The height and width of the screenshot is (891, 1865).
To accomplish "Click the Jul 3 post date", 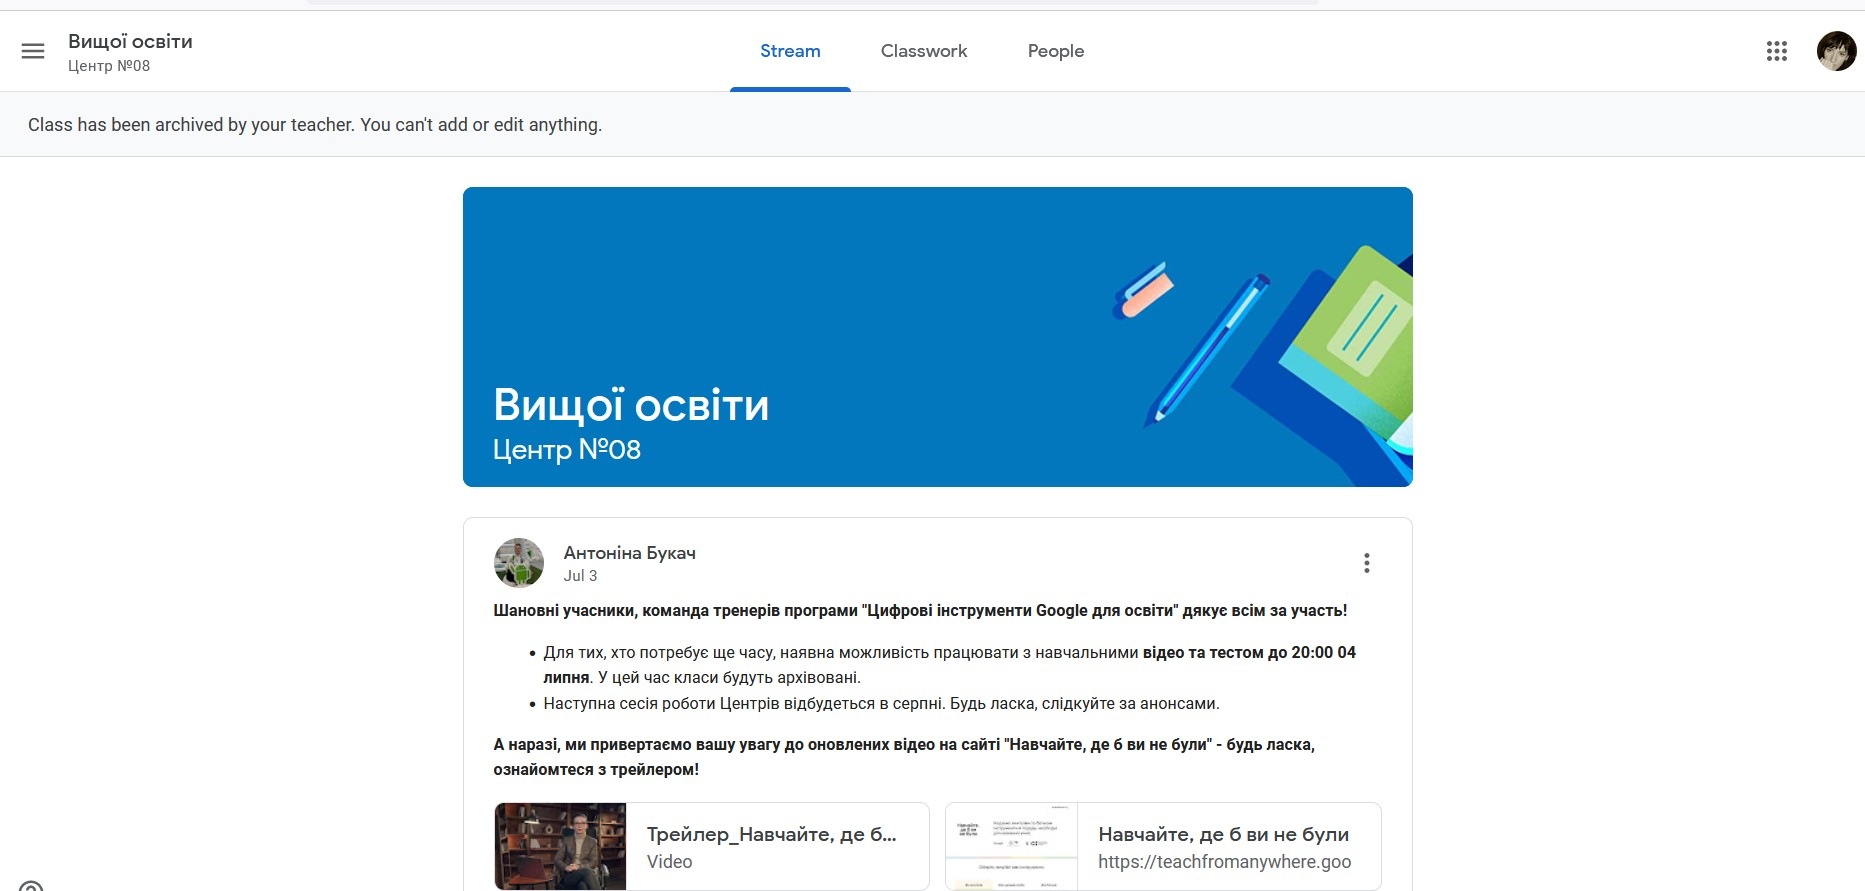I will 580,576.
